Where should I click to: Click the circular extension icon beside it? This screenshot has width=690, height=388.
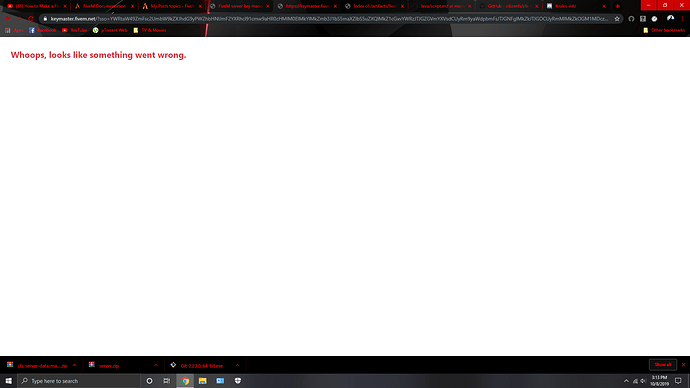[x=654, y=19]
